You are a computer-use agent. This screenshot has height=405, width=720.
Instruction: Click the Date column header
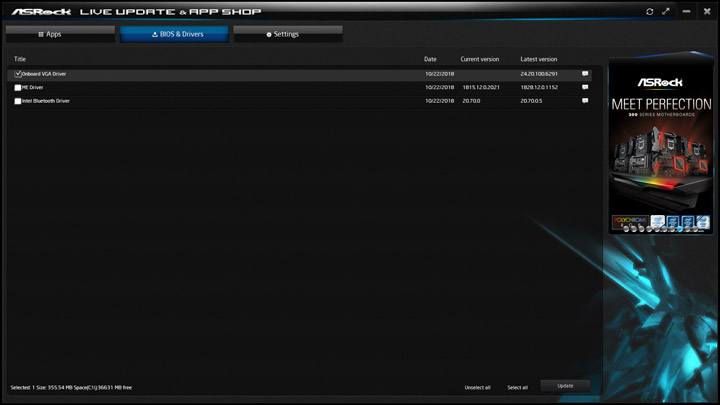click(x=430, y=59)
